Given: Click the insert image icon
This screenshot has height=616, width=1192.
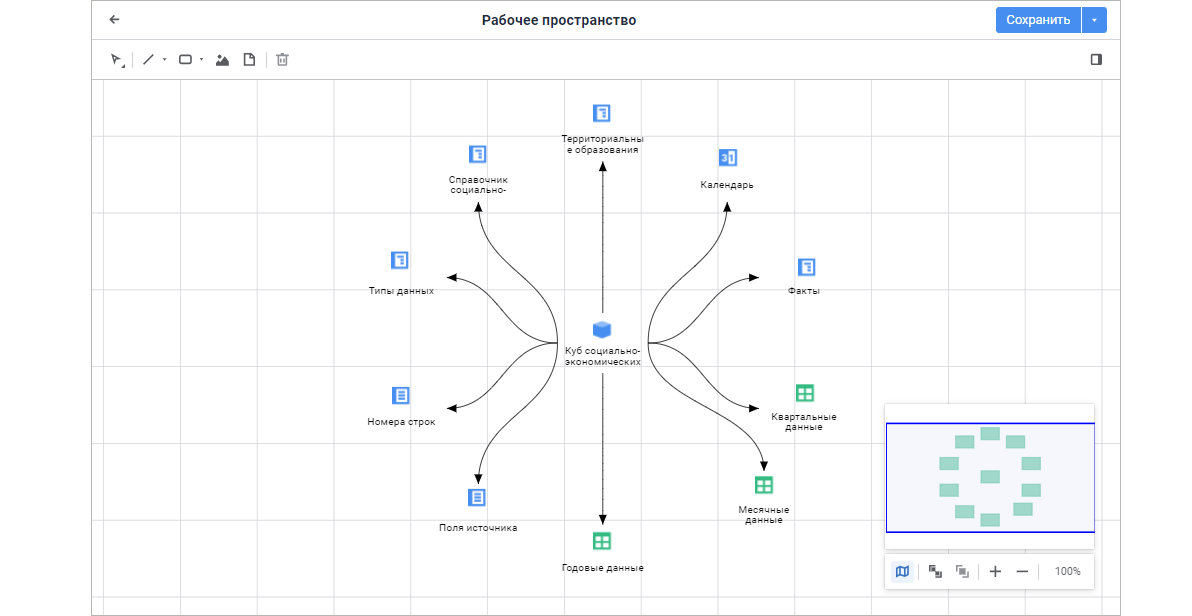Looking at the screenshot, I should pyautogui.click(x=223, y=60).
